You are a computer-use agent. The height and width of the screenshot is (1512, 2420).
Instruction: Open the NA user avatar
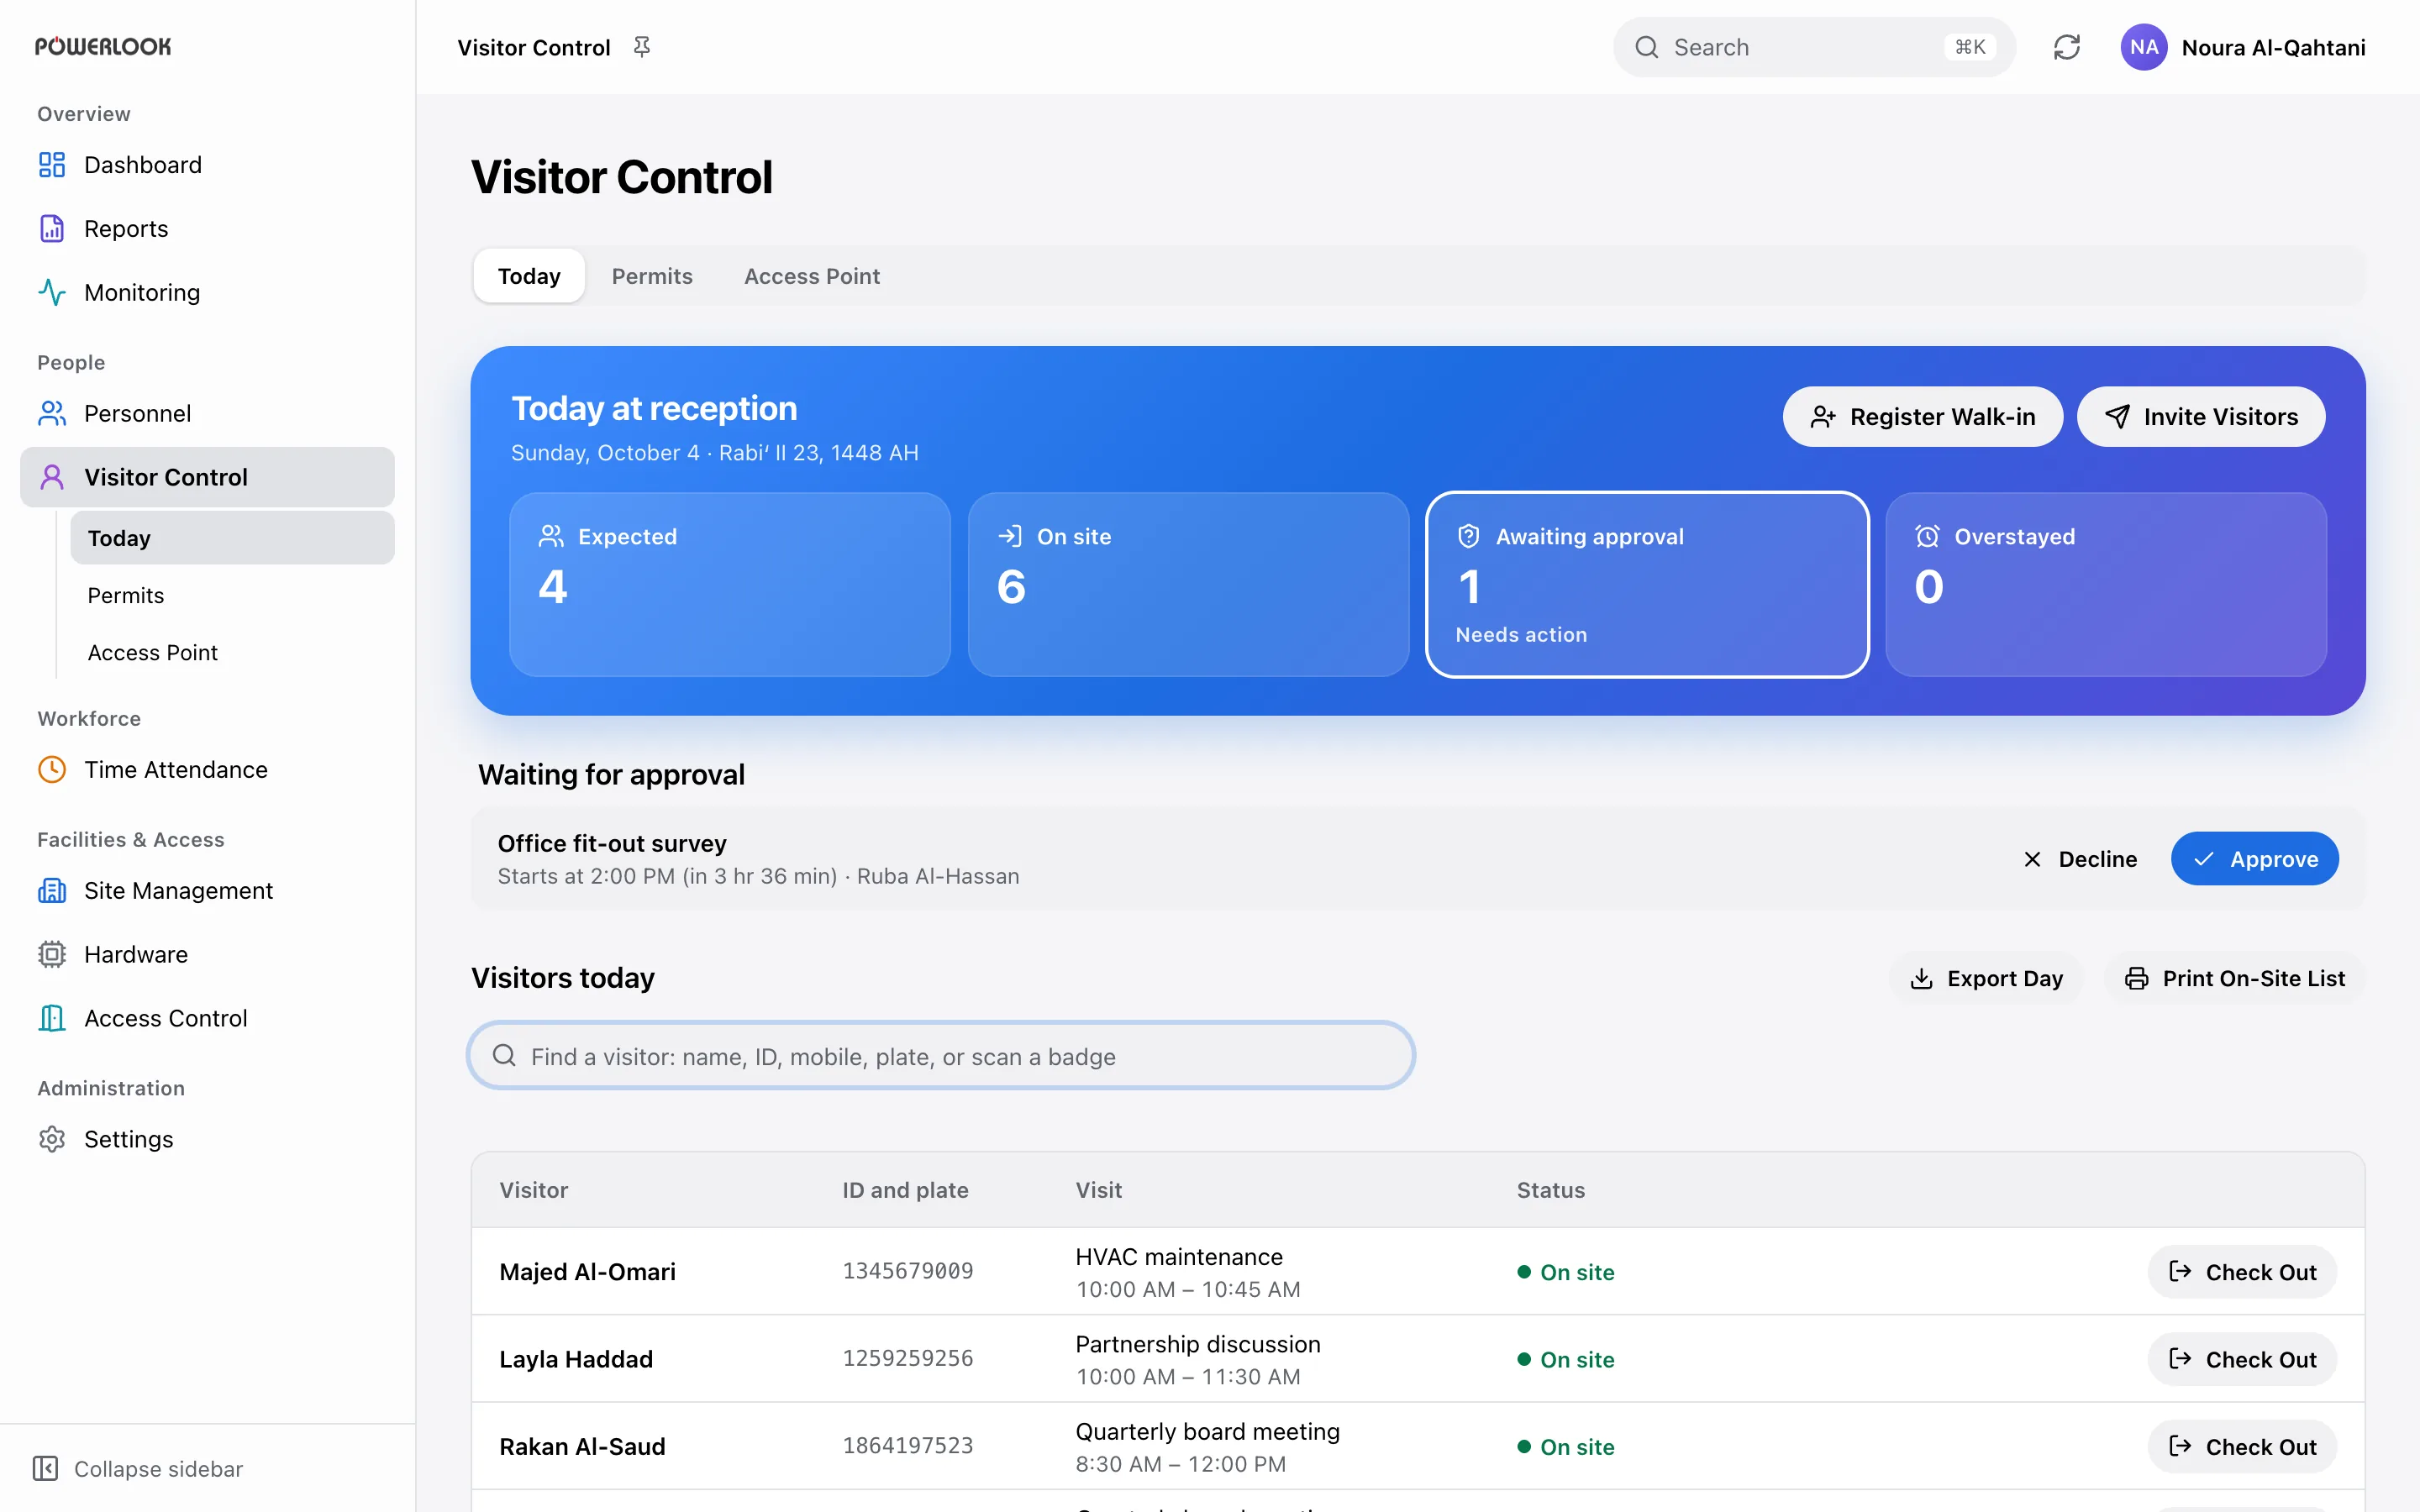point(2143,47)
